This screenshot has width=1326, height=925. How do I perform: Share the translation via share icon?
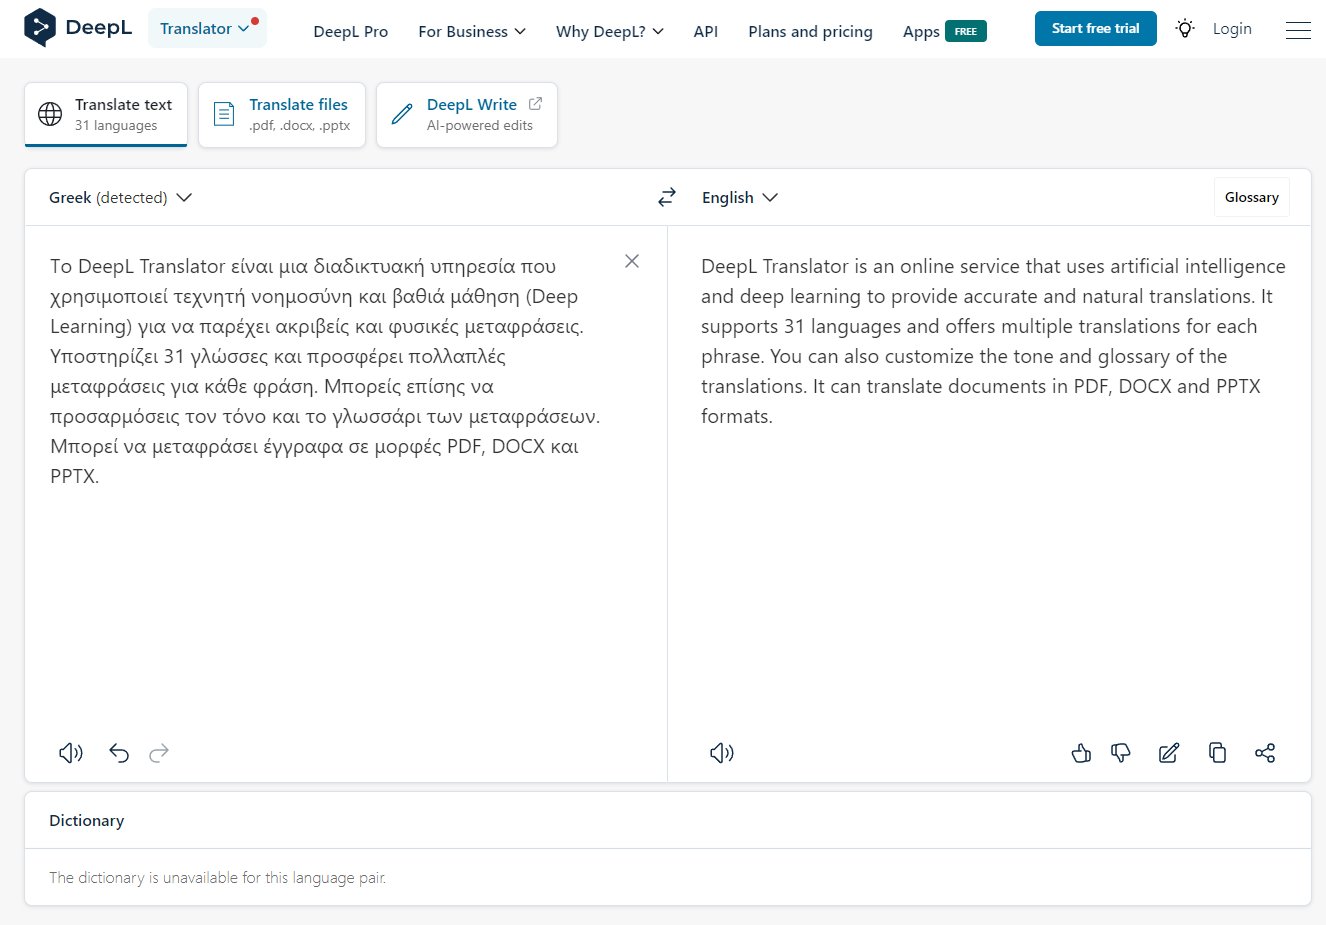coord(1265,753)
